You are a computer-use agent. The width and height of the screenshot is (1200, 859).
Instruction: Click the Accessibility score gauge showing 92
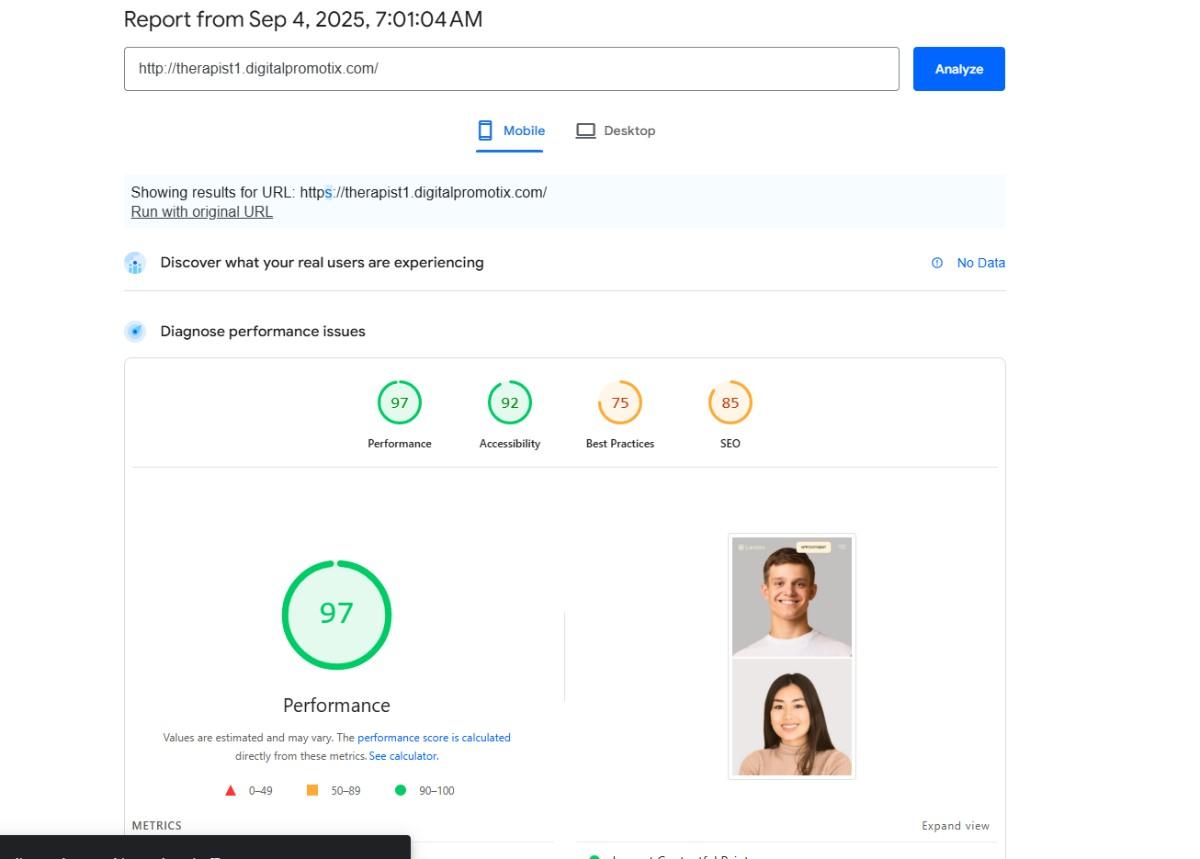pyautogui.click(x=509, y=403)
